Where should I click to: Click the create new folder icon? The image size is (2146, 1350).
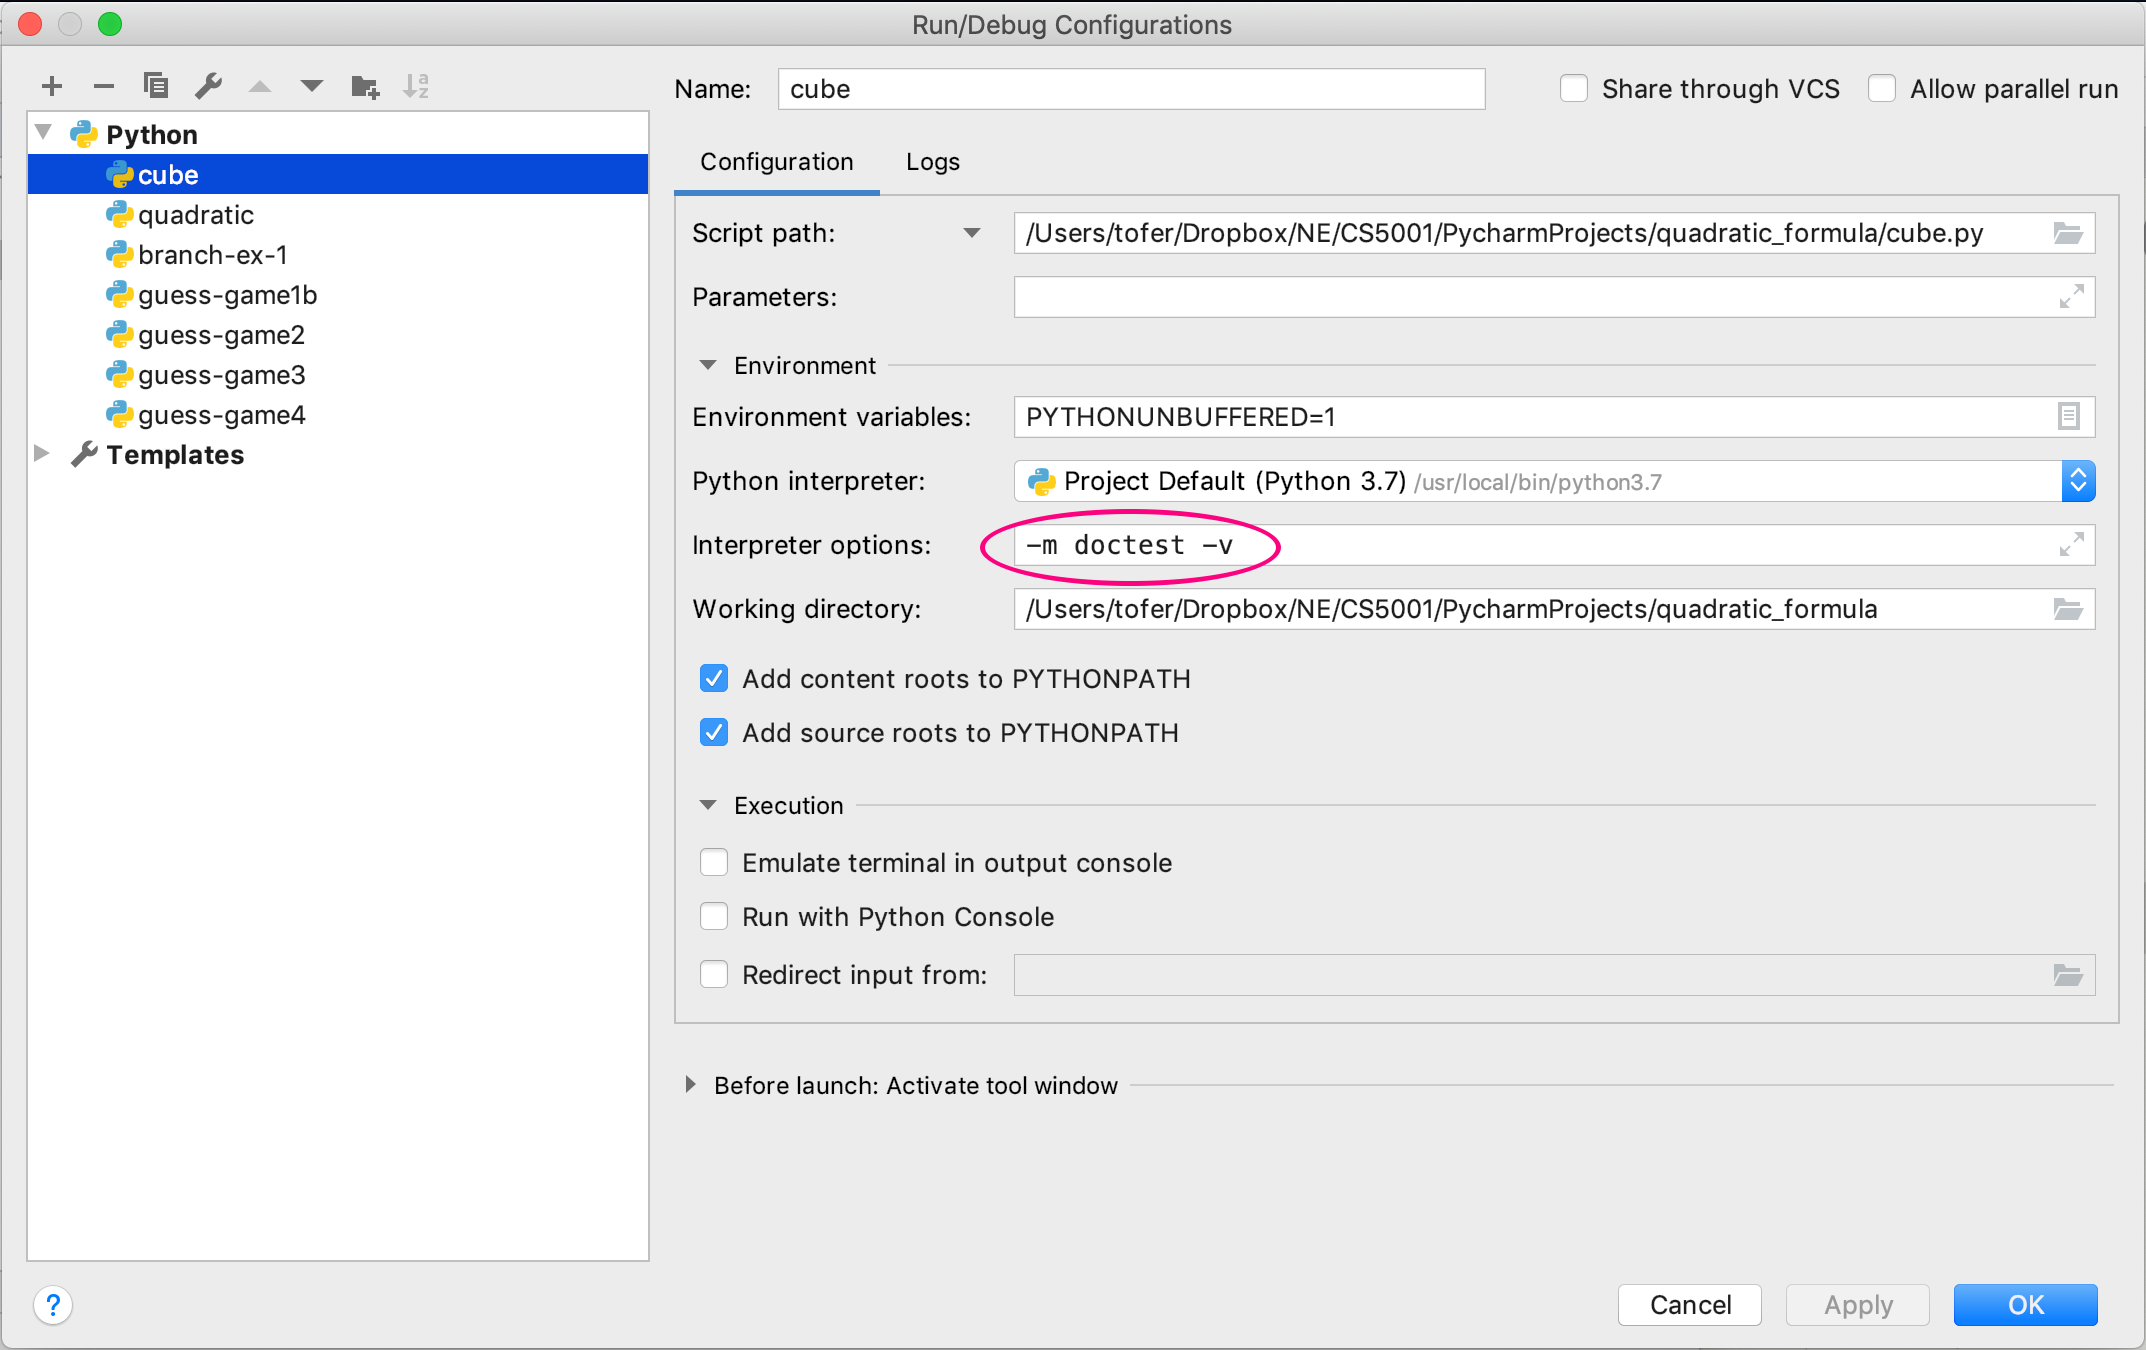coord(365,87)
